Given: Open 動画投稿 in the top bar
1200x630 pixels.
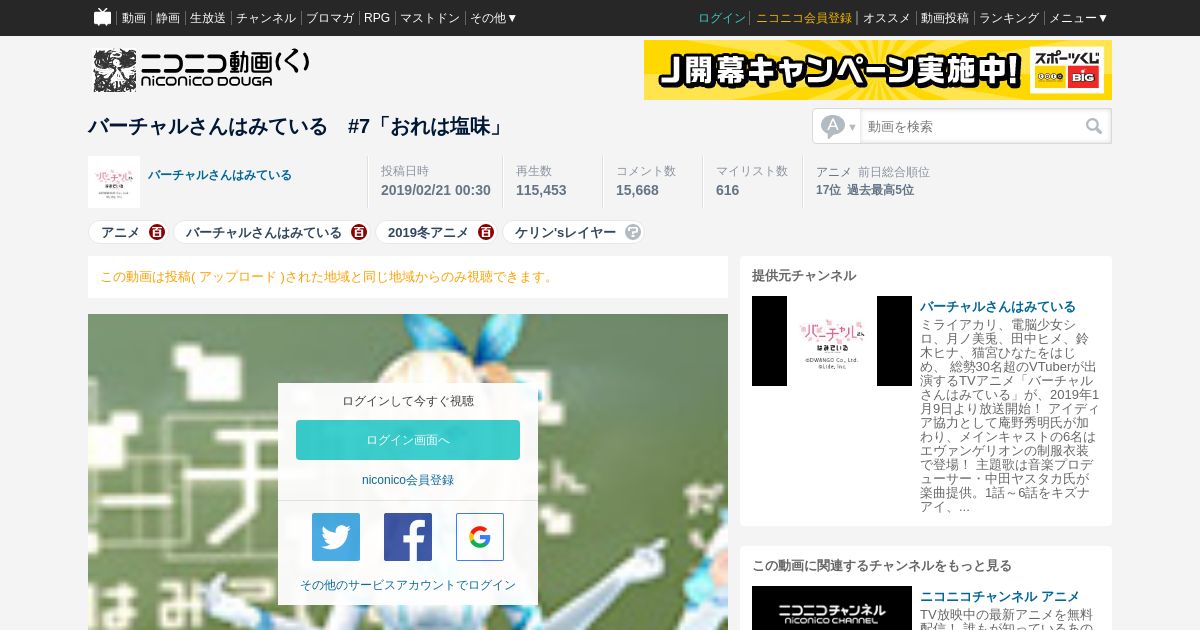Looking at the screenshot, I should pos(945,18).
